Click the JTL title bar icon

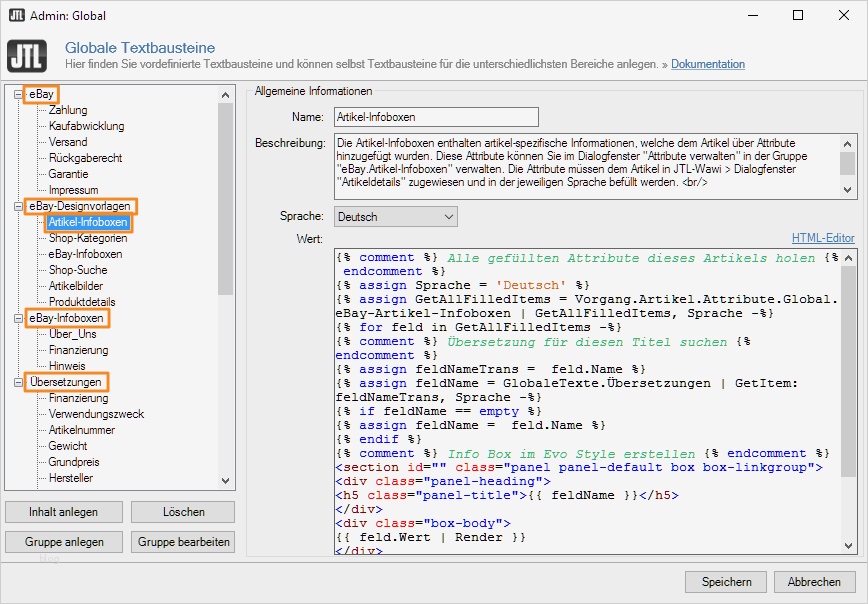[17, 15]
